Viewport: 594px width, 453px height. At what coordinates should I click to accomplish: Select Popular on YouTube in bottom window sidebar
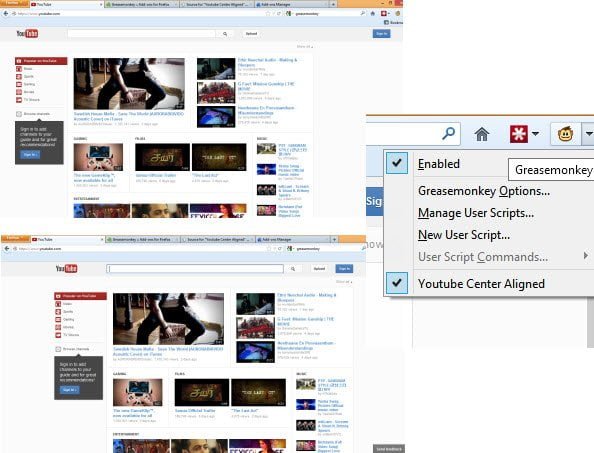[80, 296]
